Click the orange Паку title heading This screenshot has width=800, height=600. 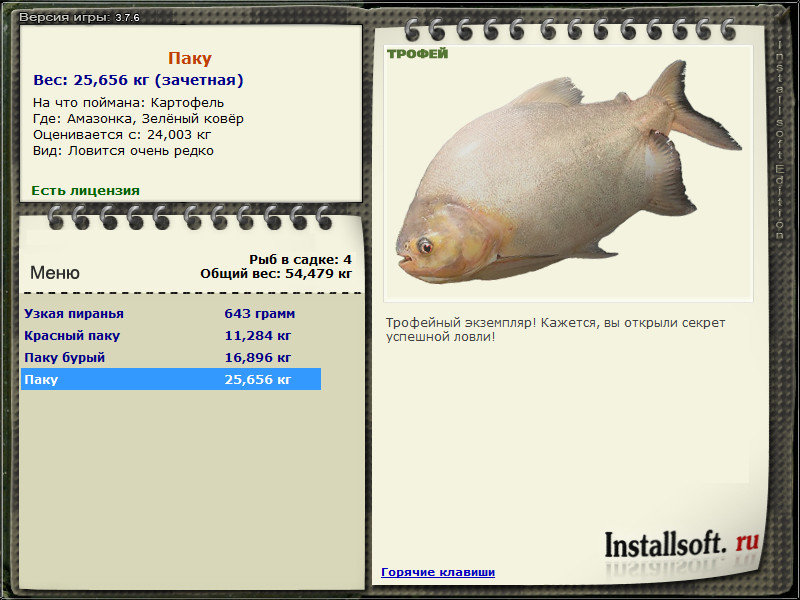pos(190,58)
